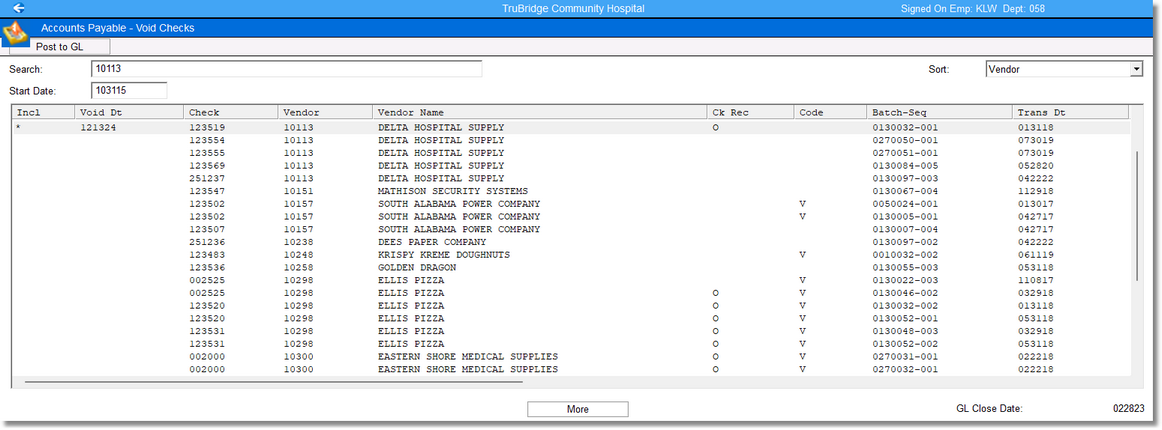Viewport: 1162px width, 430px height.
Task: Click vendor number 10238
Action: point(297,242)
